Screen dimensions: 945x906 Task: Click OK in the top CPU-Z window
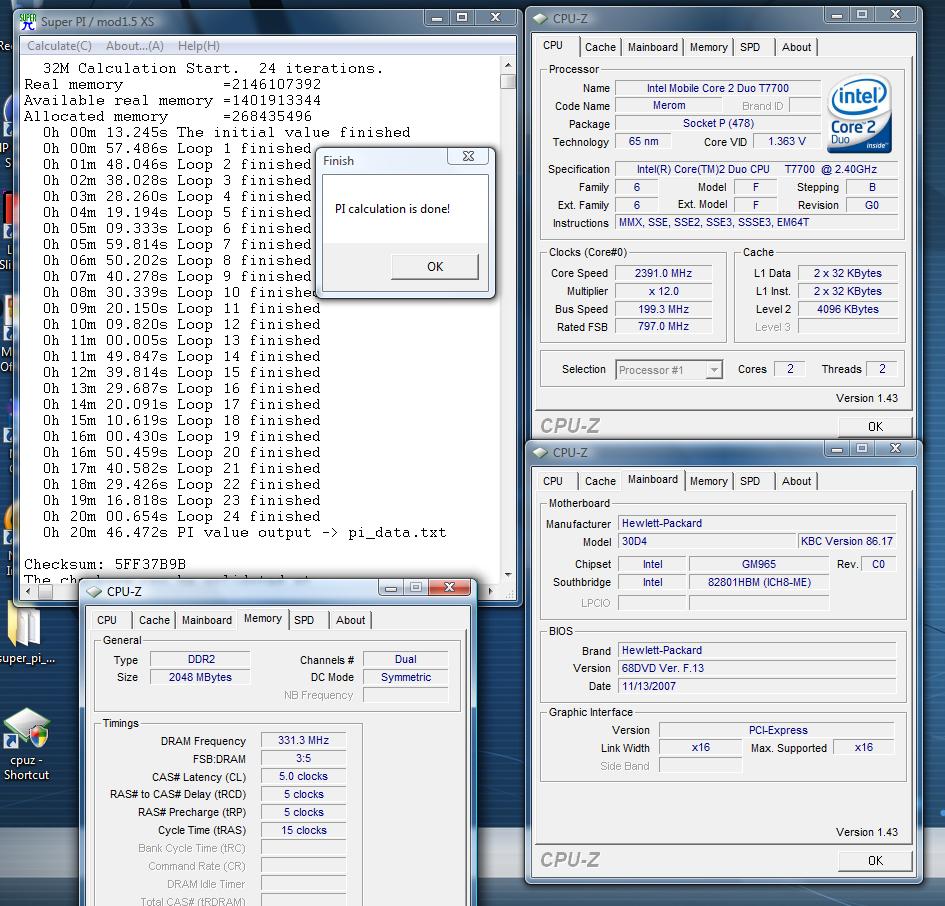tap(875, 427)
